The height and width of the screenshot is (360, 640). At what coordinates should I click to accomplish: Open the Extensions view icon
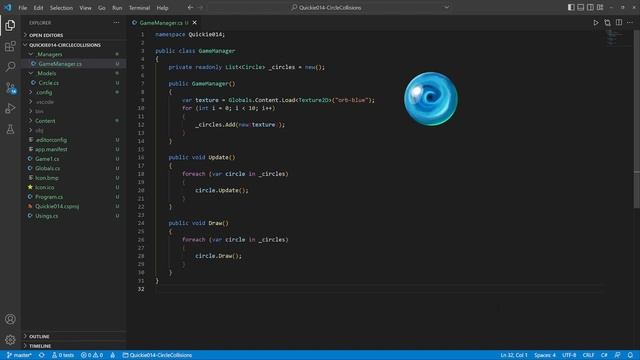(x=10, y=46)
